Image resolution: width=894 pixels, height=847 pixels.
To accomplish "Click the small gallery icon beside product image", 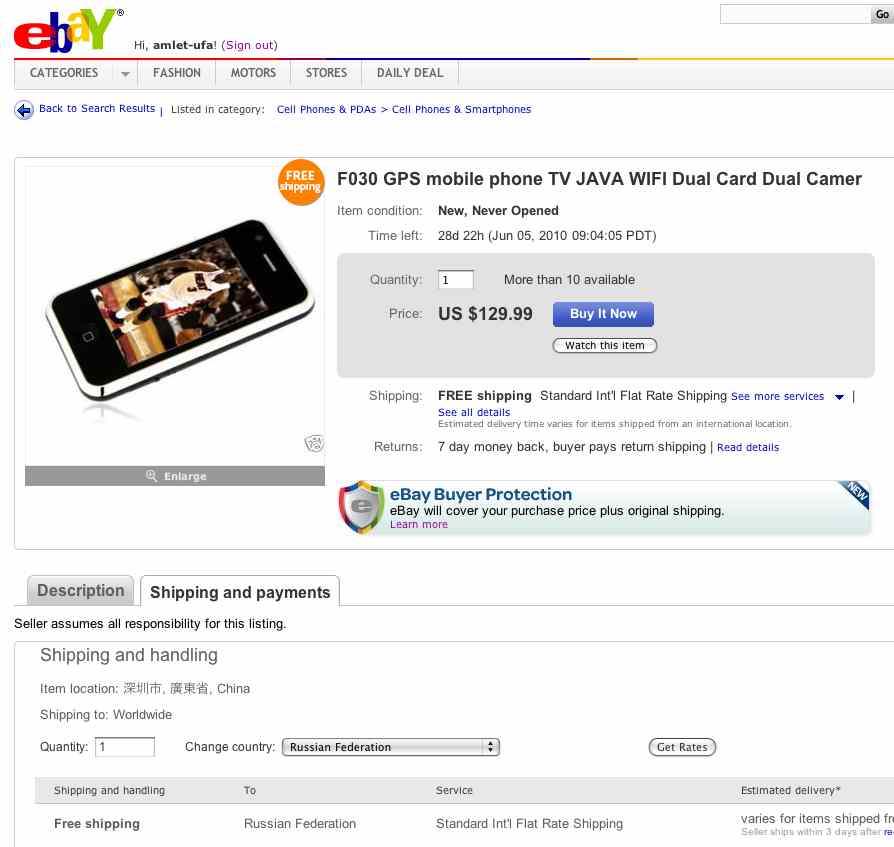I will point(314,443).
